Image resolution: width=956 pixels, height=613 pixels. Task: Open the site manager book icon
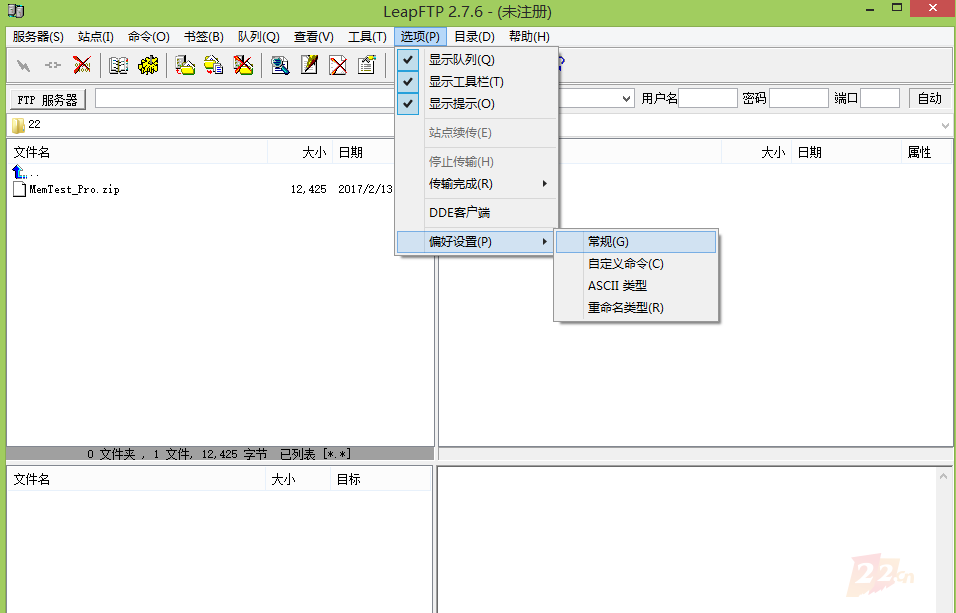[118, 65]
